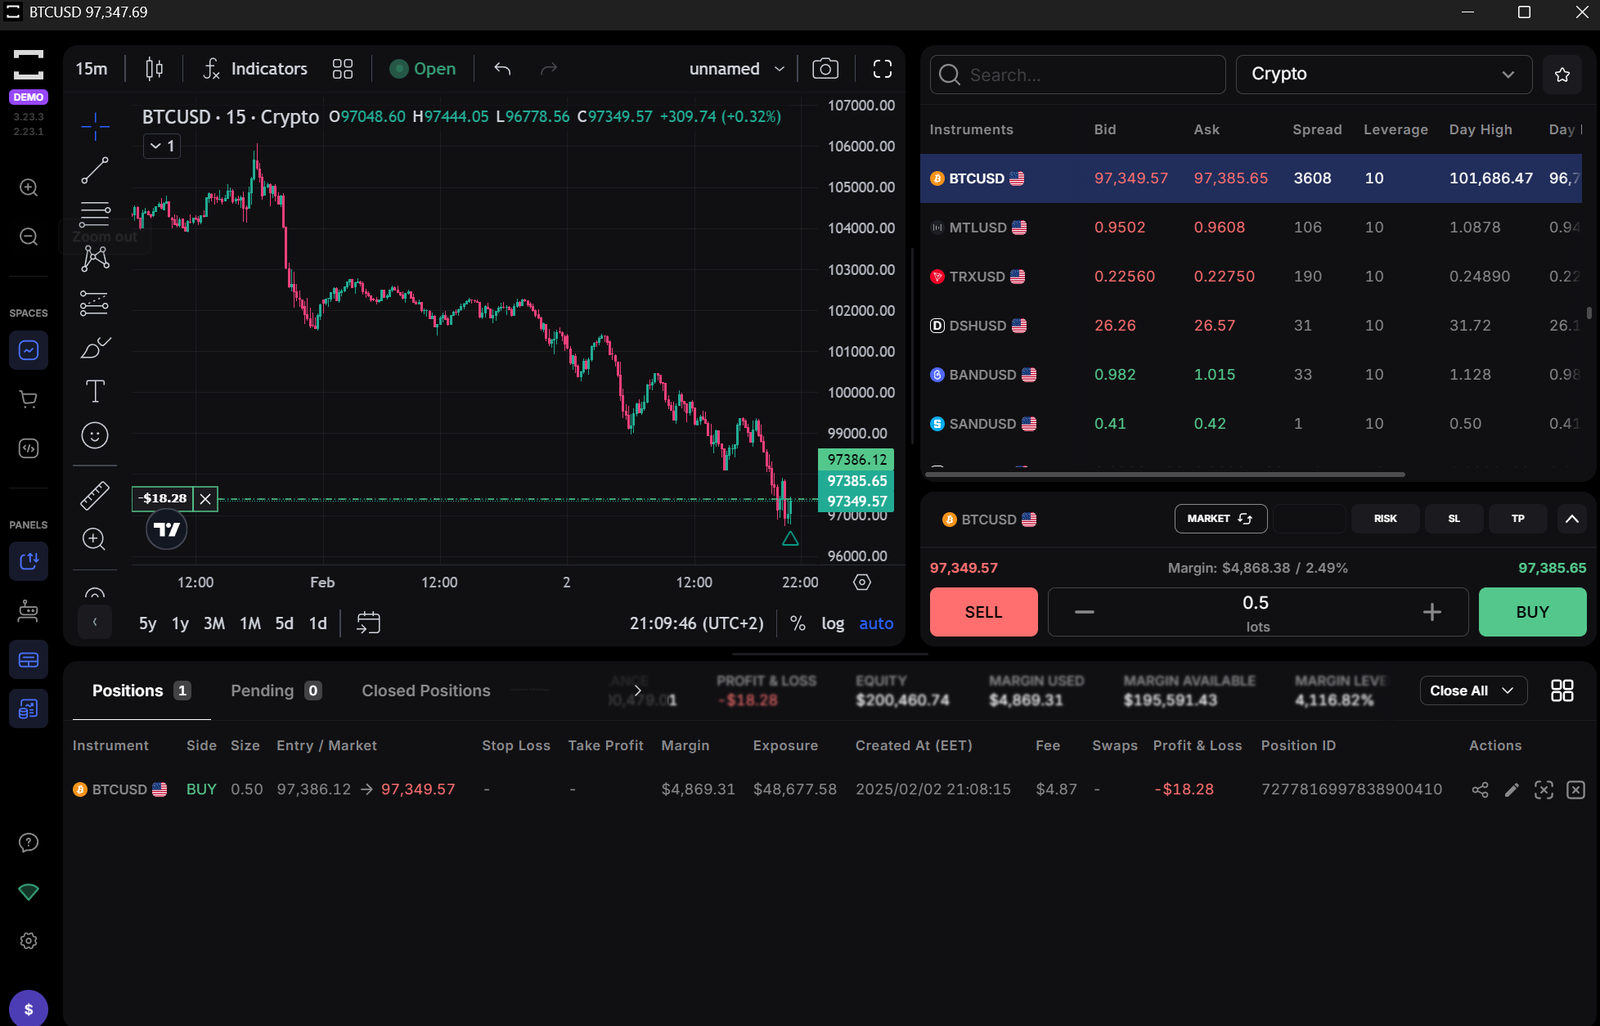Click the zoom in icon in left sidebar

[29, 188]
